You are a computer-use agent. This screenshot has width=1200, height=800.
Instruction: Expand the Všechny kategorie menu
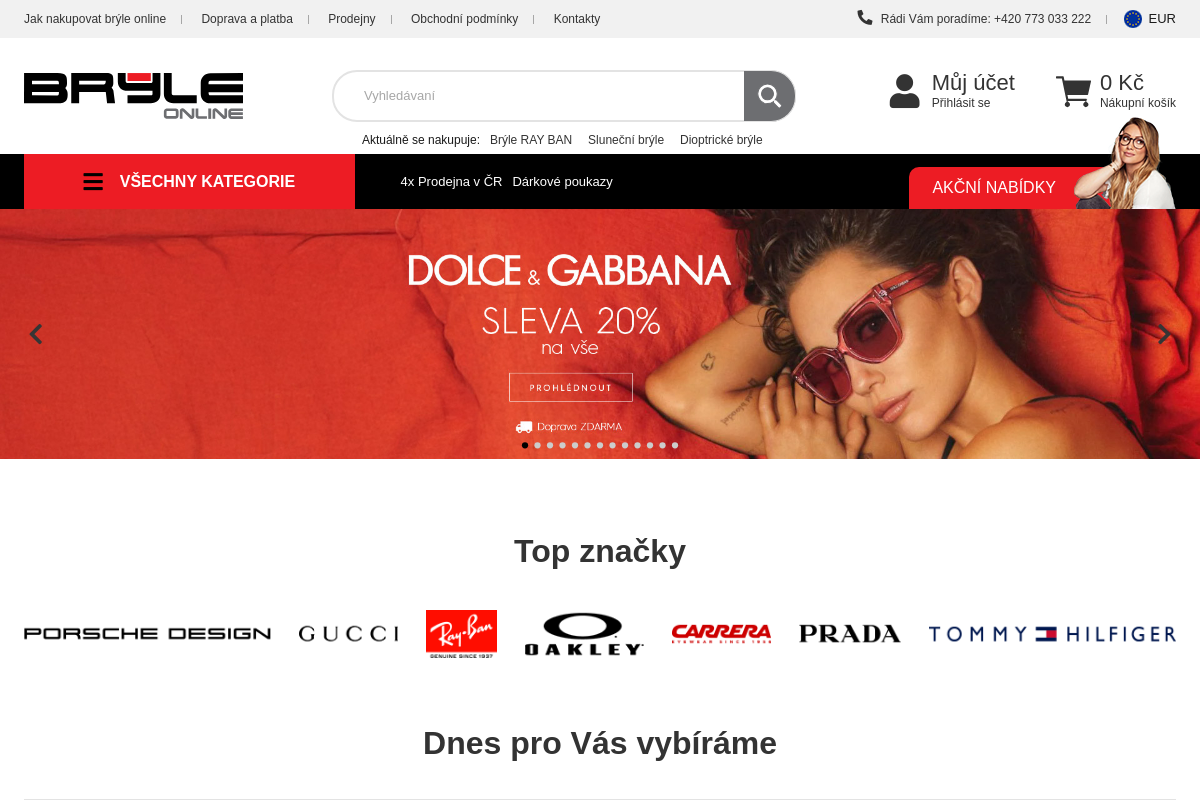point(189,182)
